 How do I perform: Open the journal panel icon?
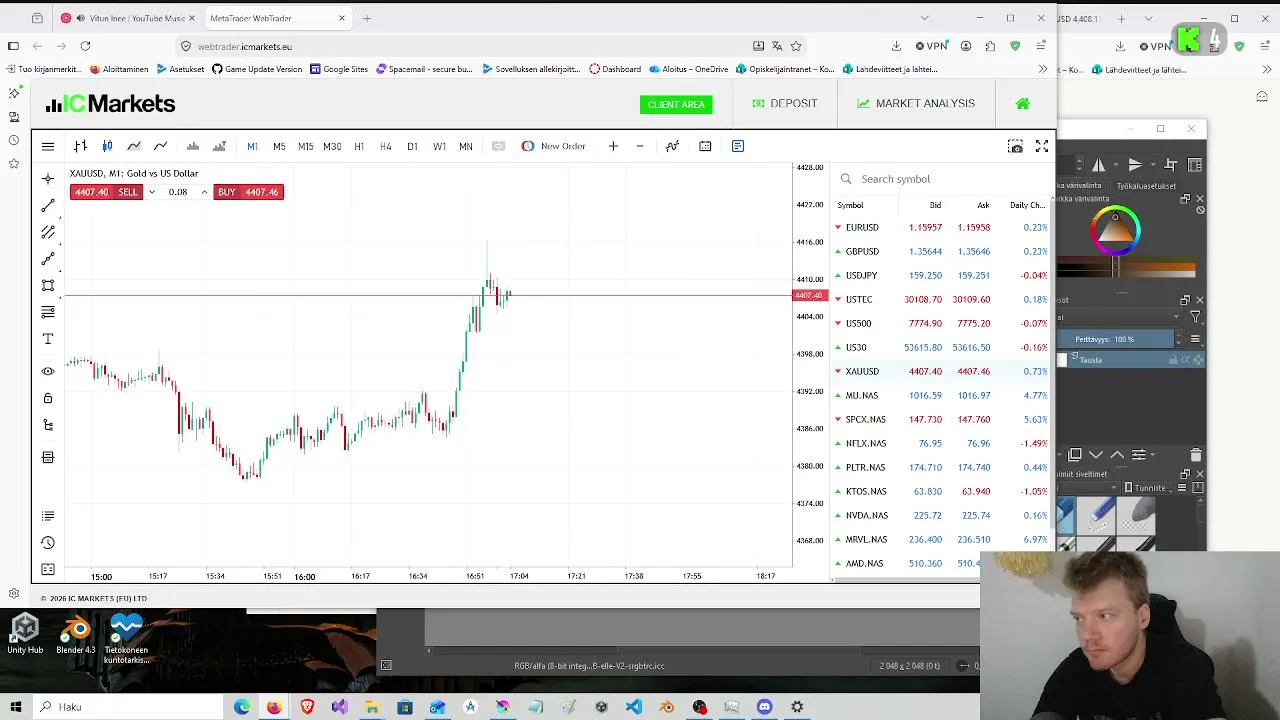click(48, 570)
